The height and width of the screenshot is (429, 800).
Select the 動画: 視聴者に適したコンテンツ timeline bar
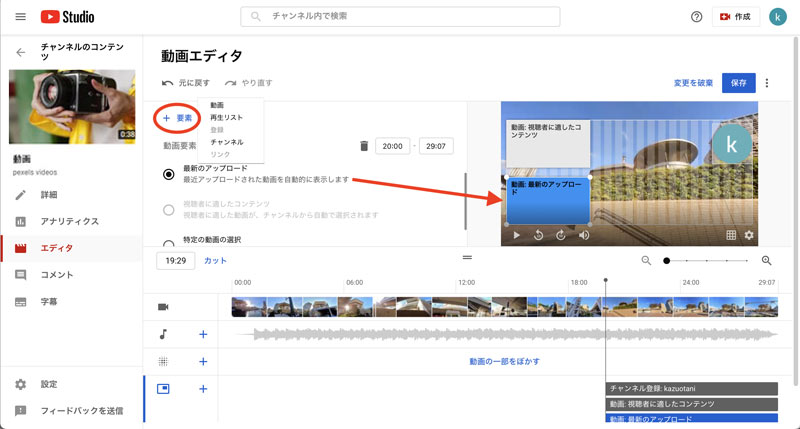click(x=691, y=404)
